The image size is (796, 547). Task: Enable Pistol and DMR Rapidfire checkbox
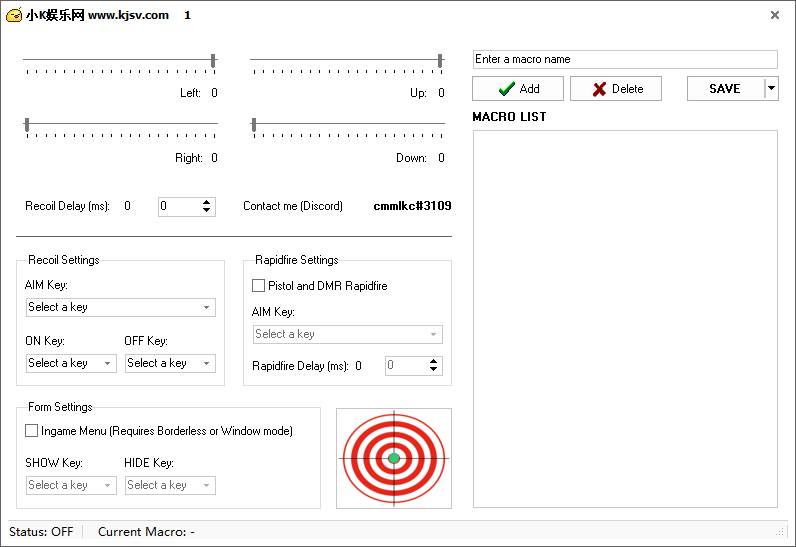pos(258,286)
